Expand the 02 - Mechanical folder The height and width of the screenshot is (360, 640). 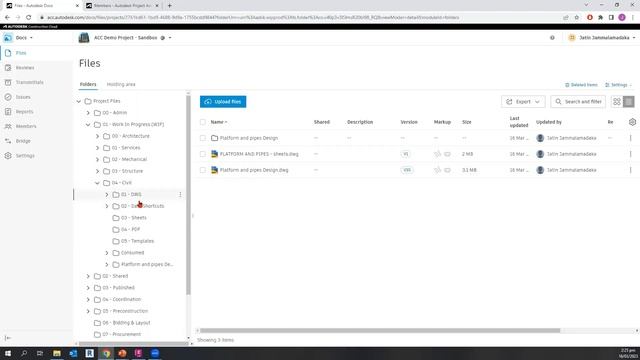click(97, 160)
